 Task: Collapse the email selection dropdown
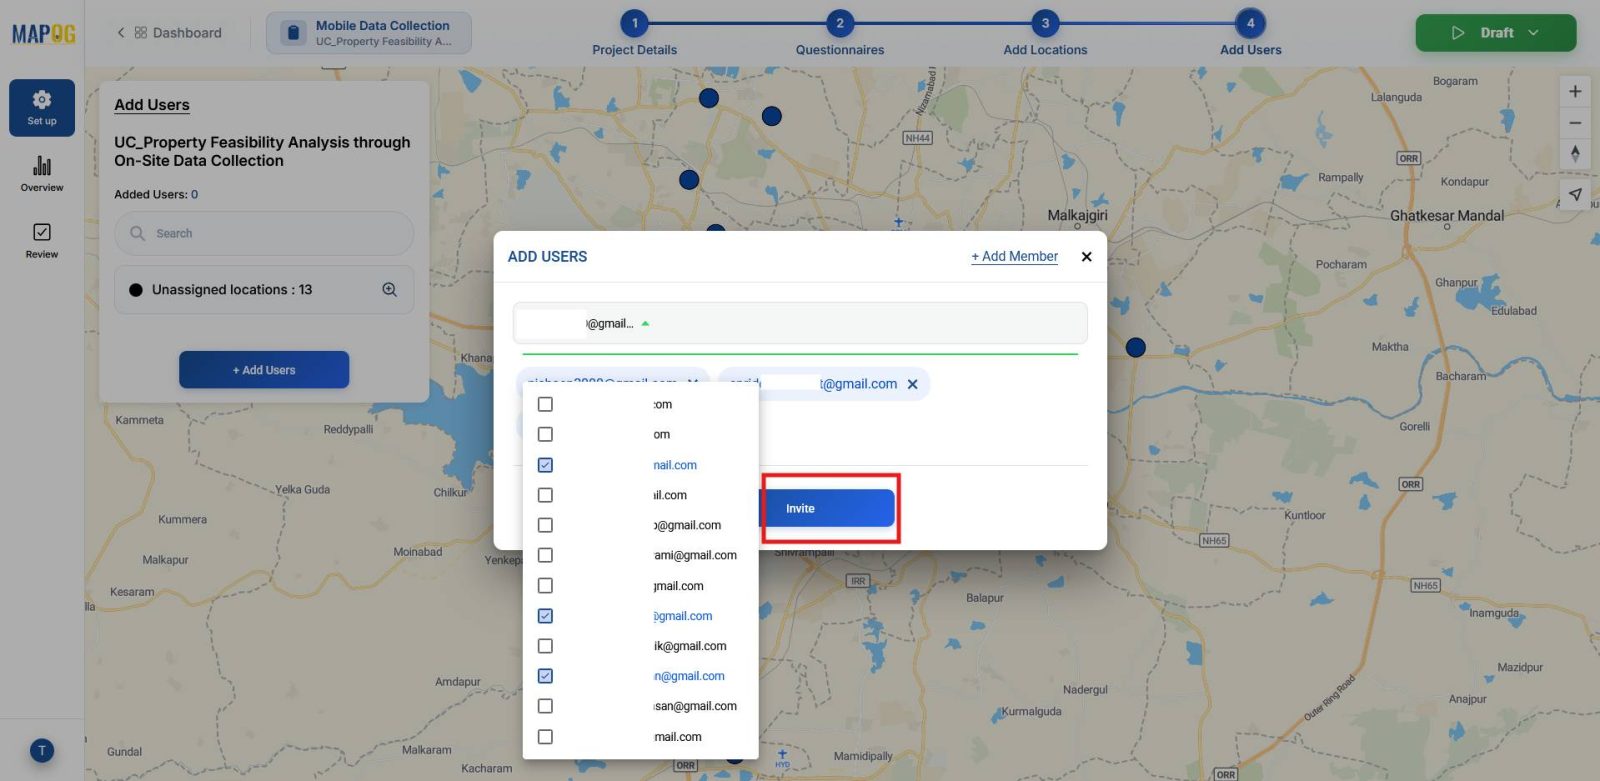pyautogui.click(x=645, y=324)
